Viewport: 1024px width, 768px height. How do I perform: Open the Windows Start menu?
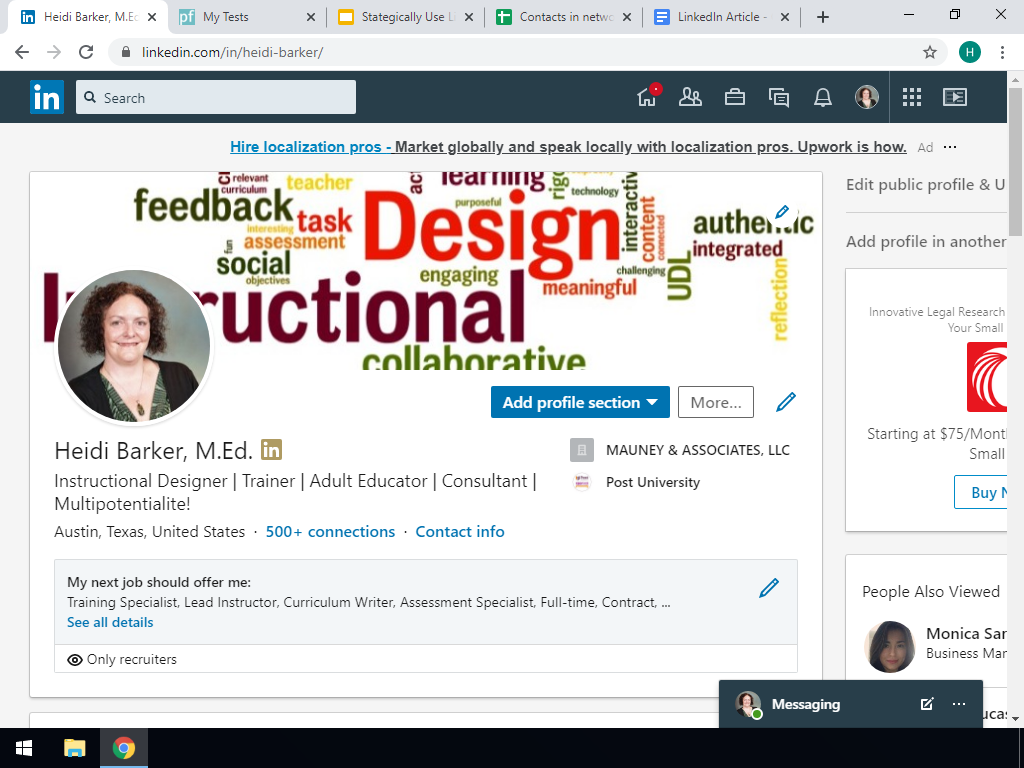[24, 748]
